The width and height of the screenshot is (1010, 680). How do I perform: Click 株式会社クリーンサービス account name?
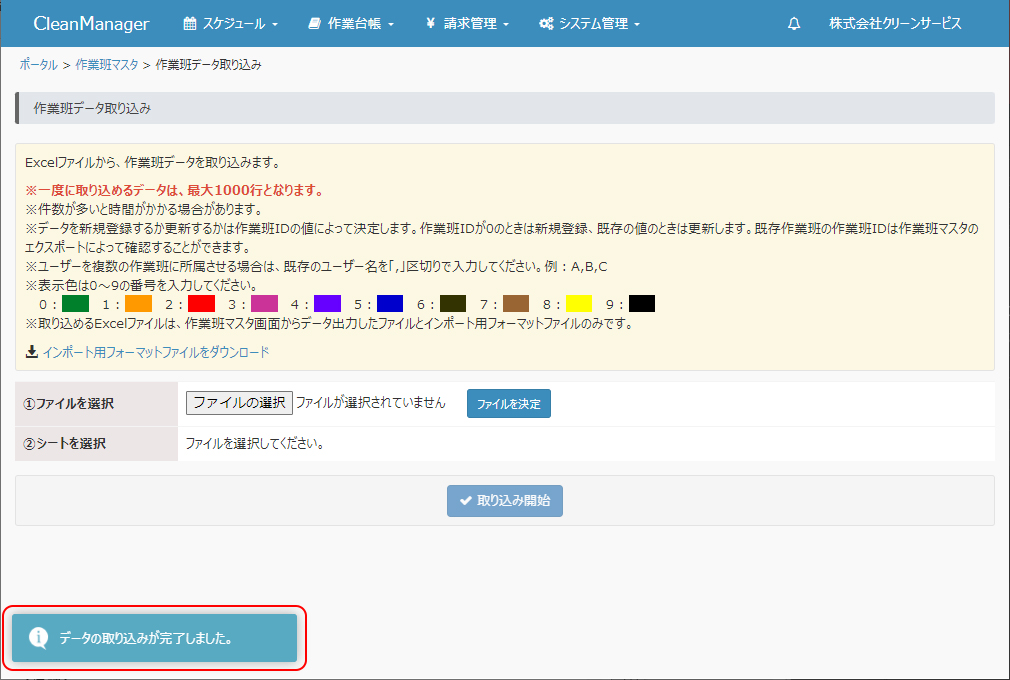click(895, 24)
